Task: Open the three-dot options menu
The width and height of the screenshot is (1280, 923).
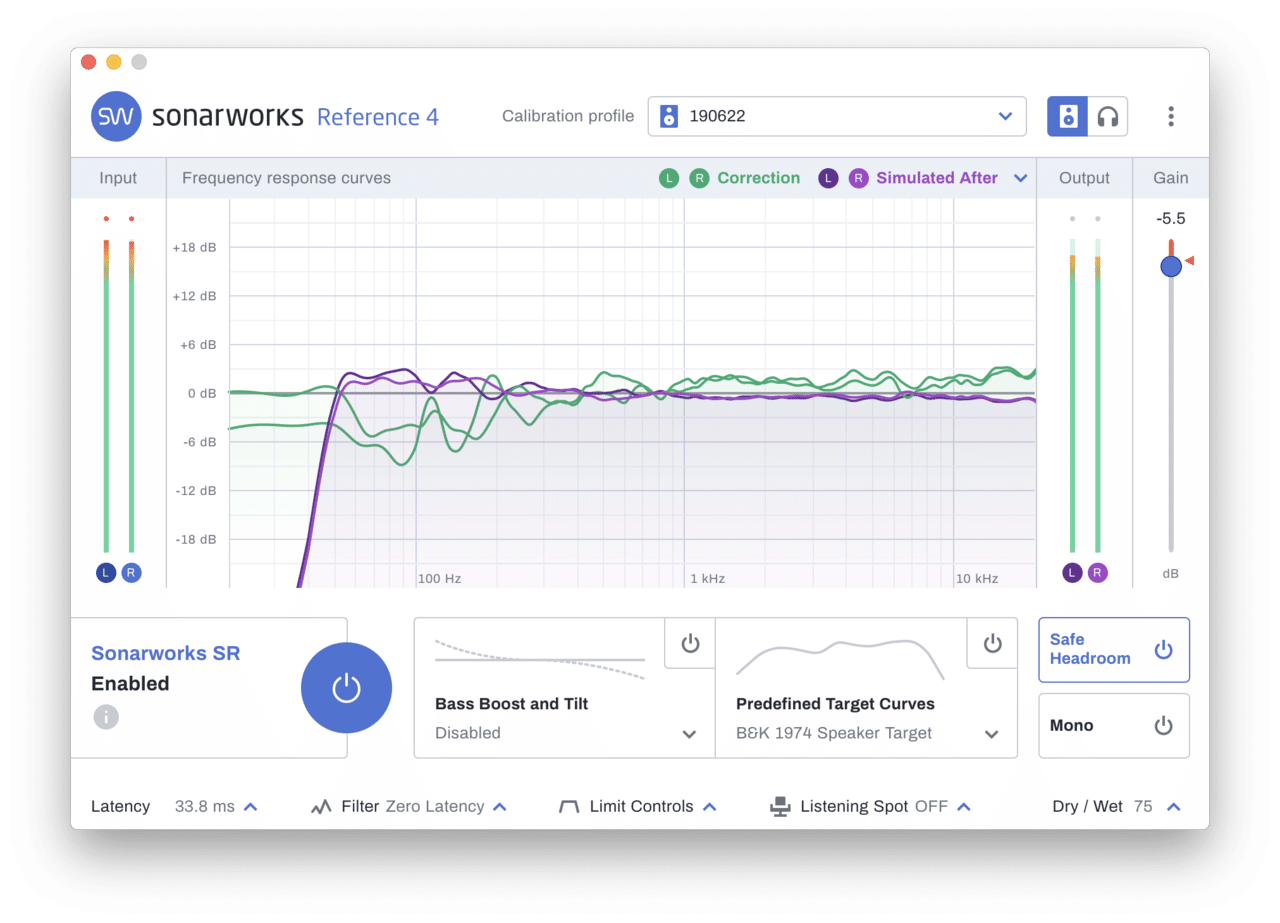Action: click(x=1170, y=116)
